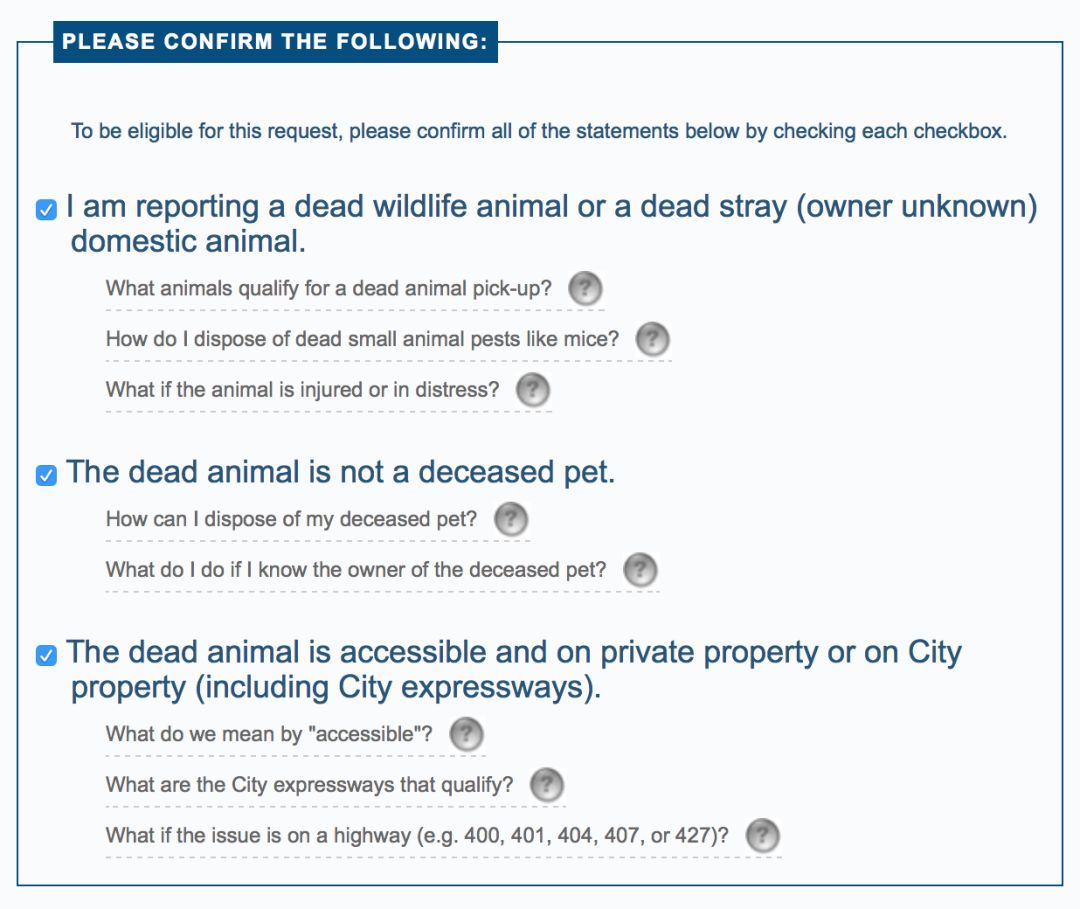Uncheck the accessible on private or City property checkbox
Screen dimensions: 1080x909
tap(46, 655)
